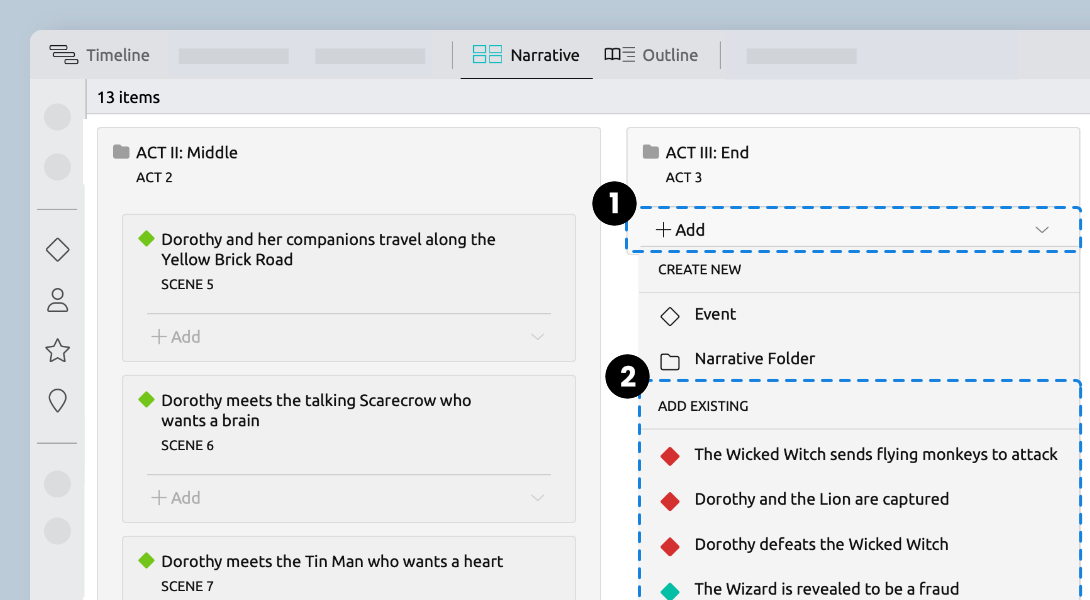The image size is (1090, 600).
Task: Select the ACT III: End folder title
Action: pos(707,152)
